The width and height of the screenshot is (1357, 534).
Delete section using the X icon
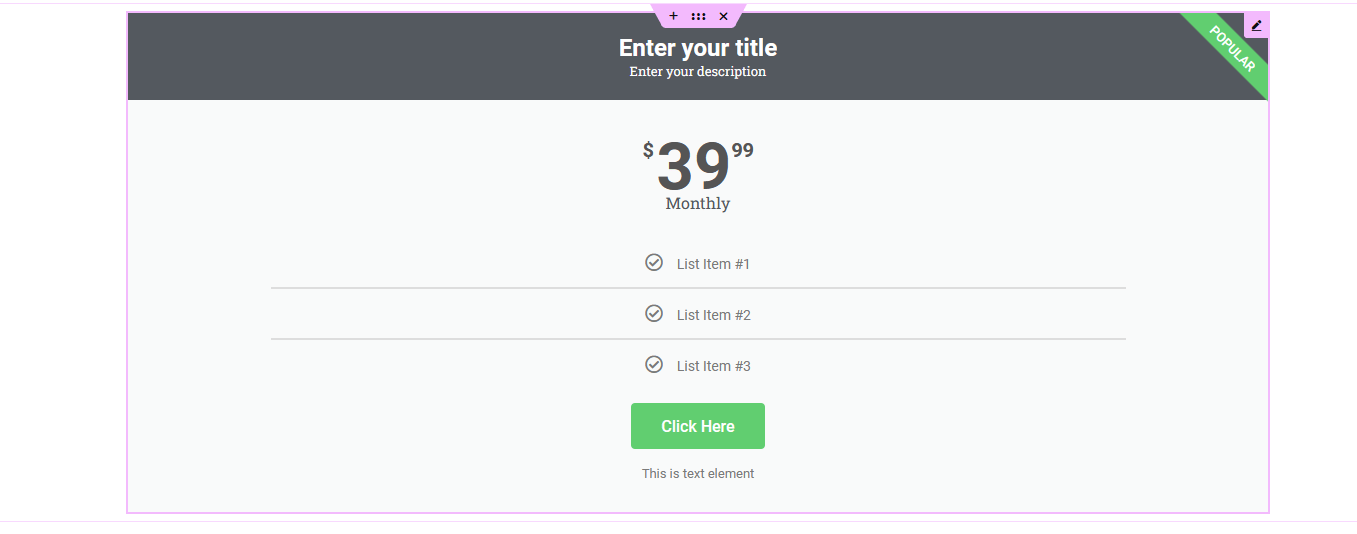pos(723,16)
